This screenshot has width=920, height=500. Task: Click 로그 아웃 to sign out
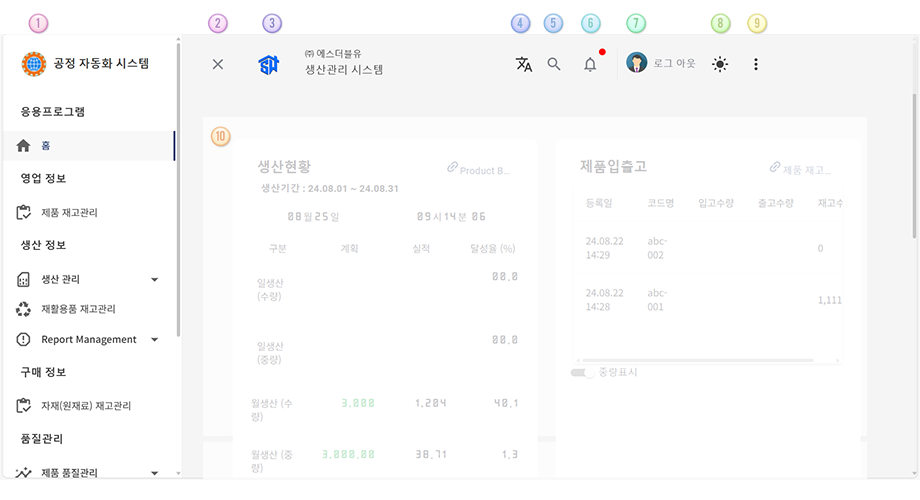(674, 64)
